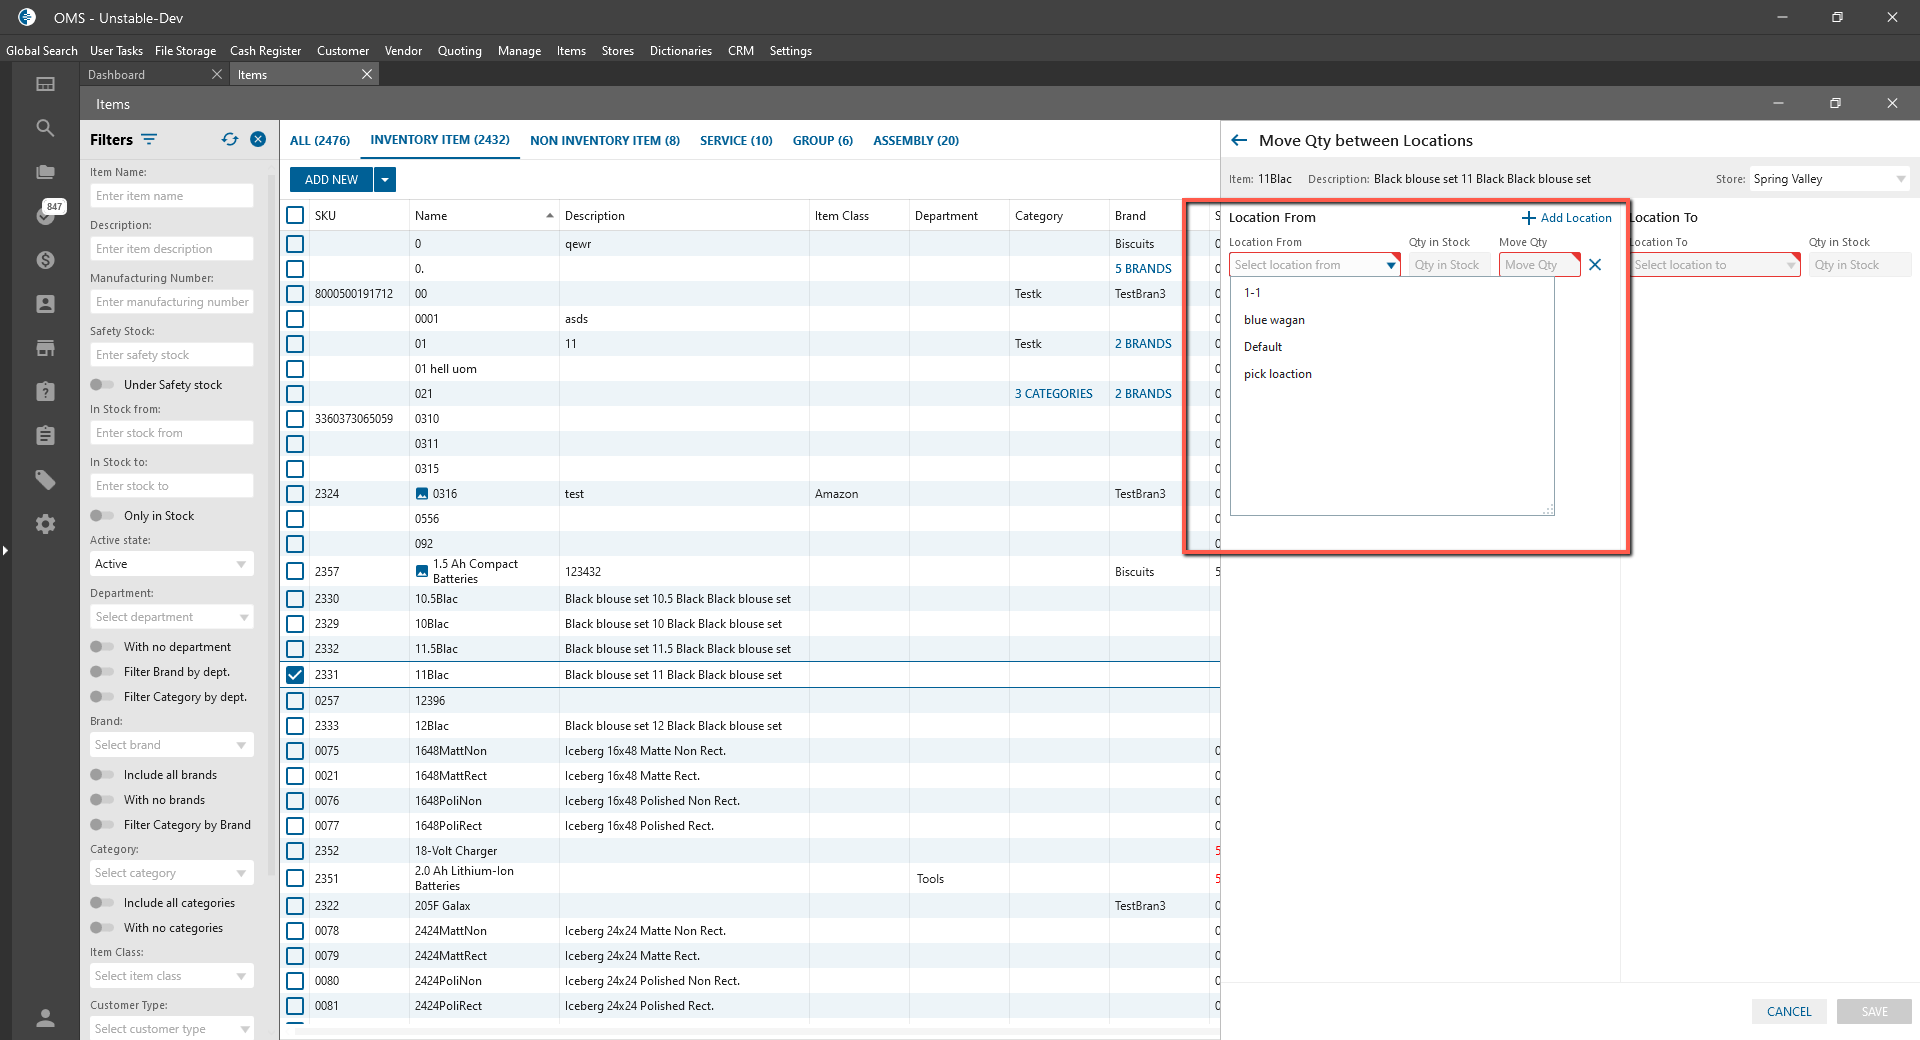The width and height of the screenshot is (1920, 1040).
Task: Click the dollar sign sidebar icon
Action: (x=45, y=260)
